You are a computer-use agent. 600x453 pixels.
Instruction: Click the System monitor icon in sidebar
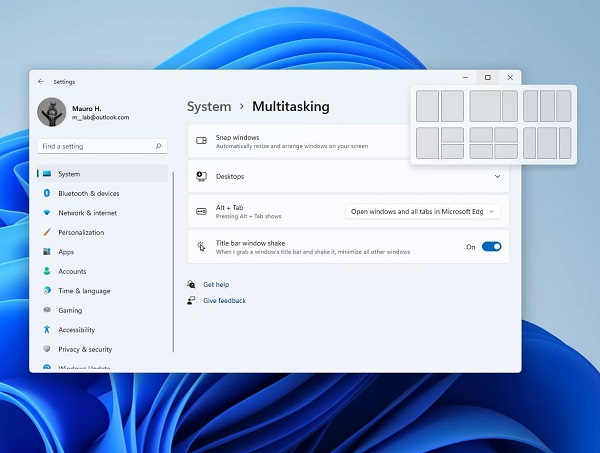[x=47, y=174]
